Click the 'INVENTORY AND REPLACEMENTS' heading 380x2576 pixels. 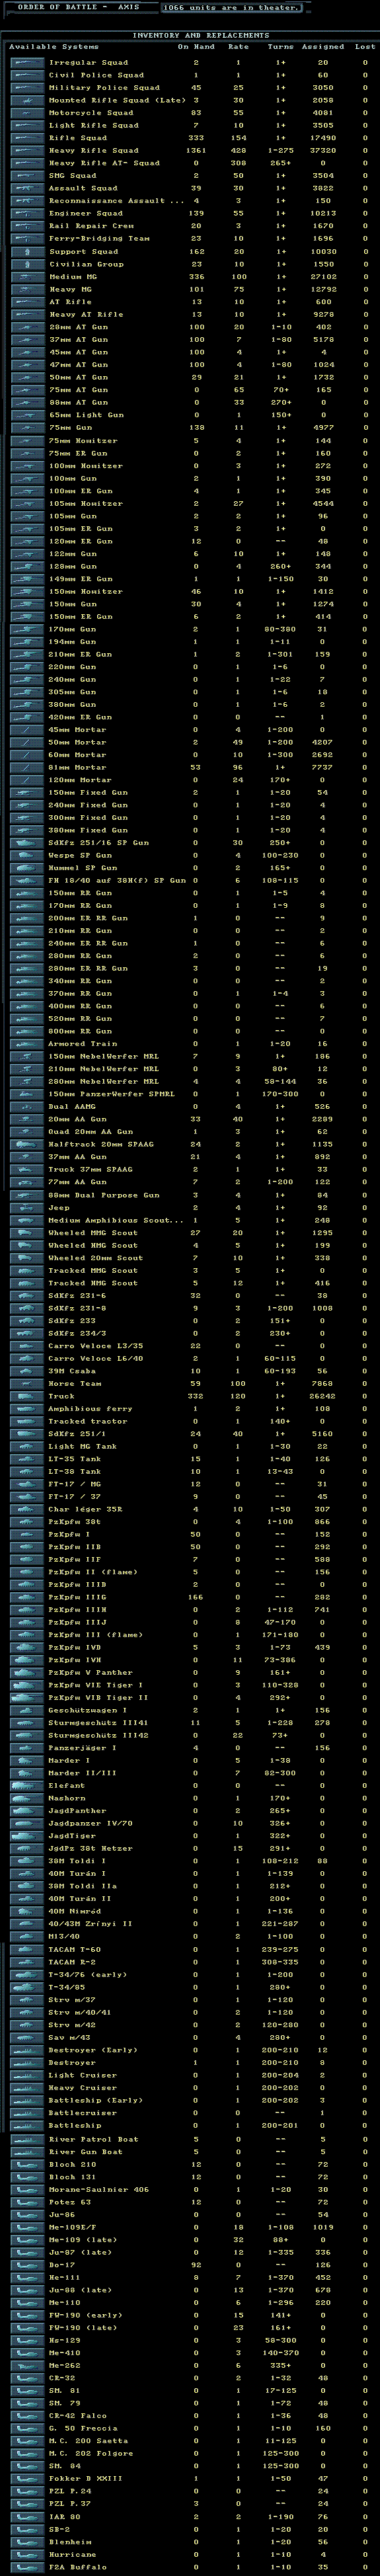coord(201,35)
